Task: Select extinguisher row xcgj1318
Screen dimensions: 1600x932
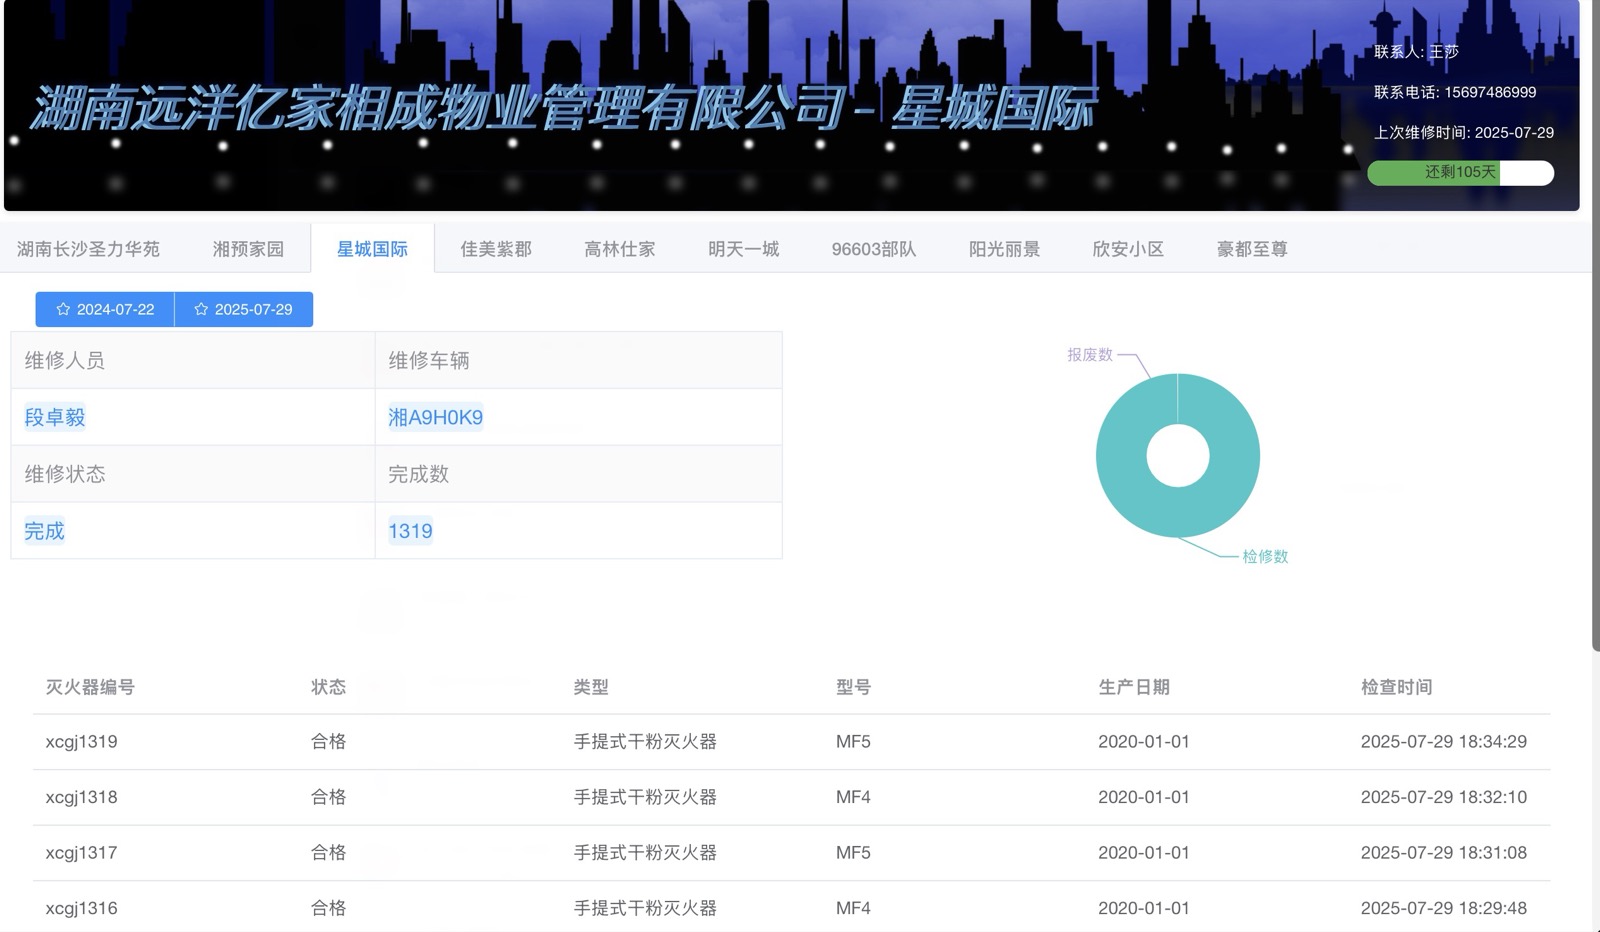Action: tap(791, 797)
